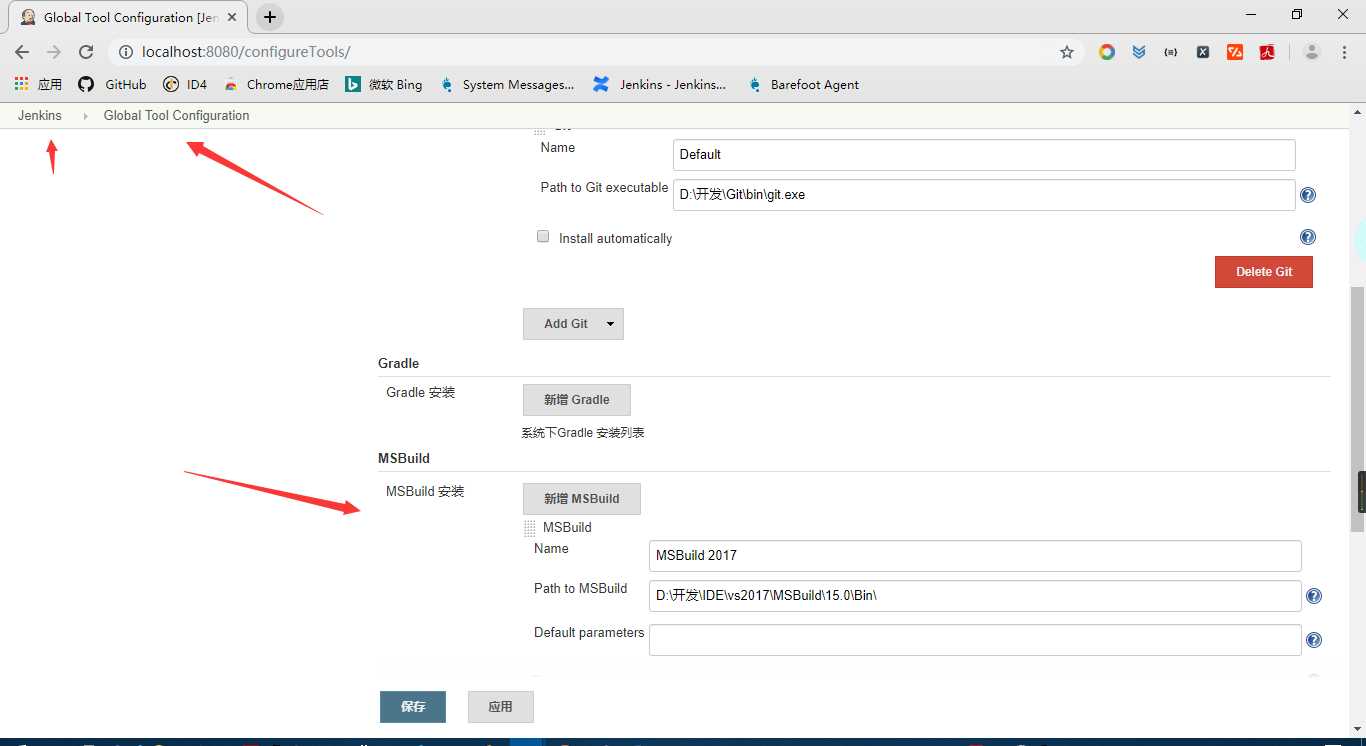Click the Jenkins breadcrumb link
This screenshot has height=746, width=1366.
40,116
